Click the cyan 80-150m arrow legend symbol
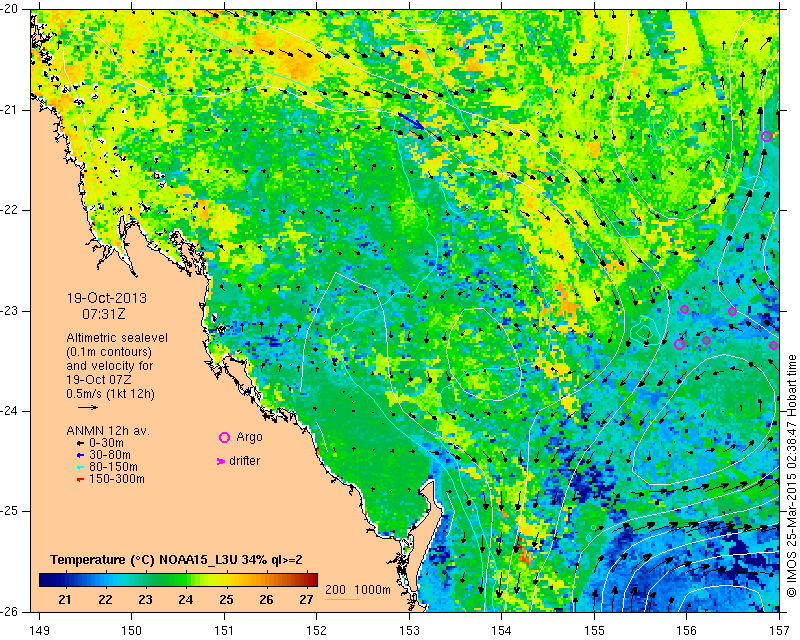 [x=80, y=467]
